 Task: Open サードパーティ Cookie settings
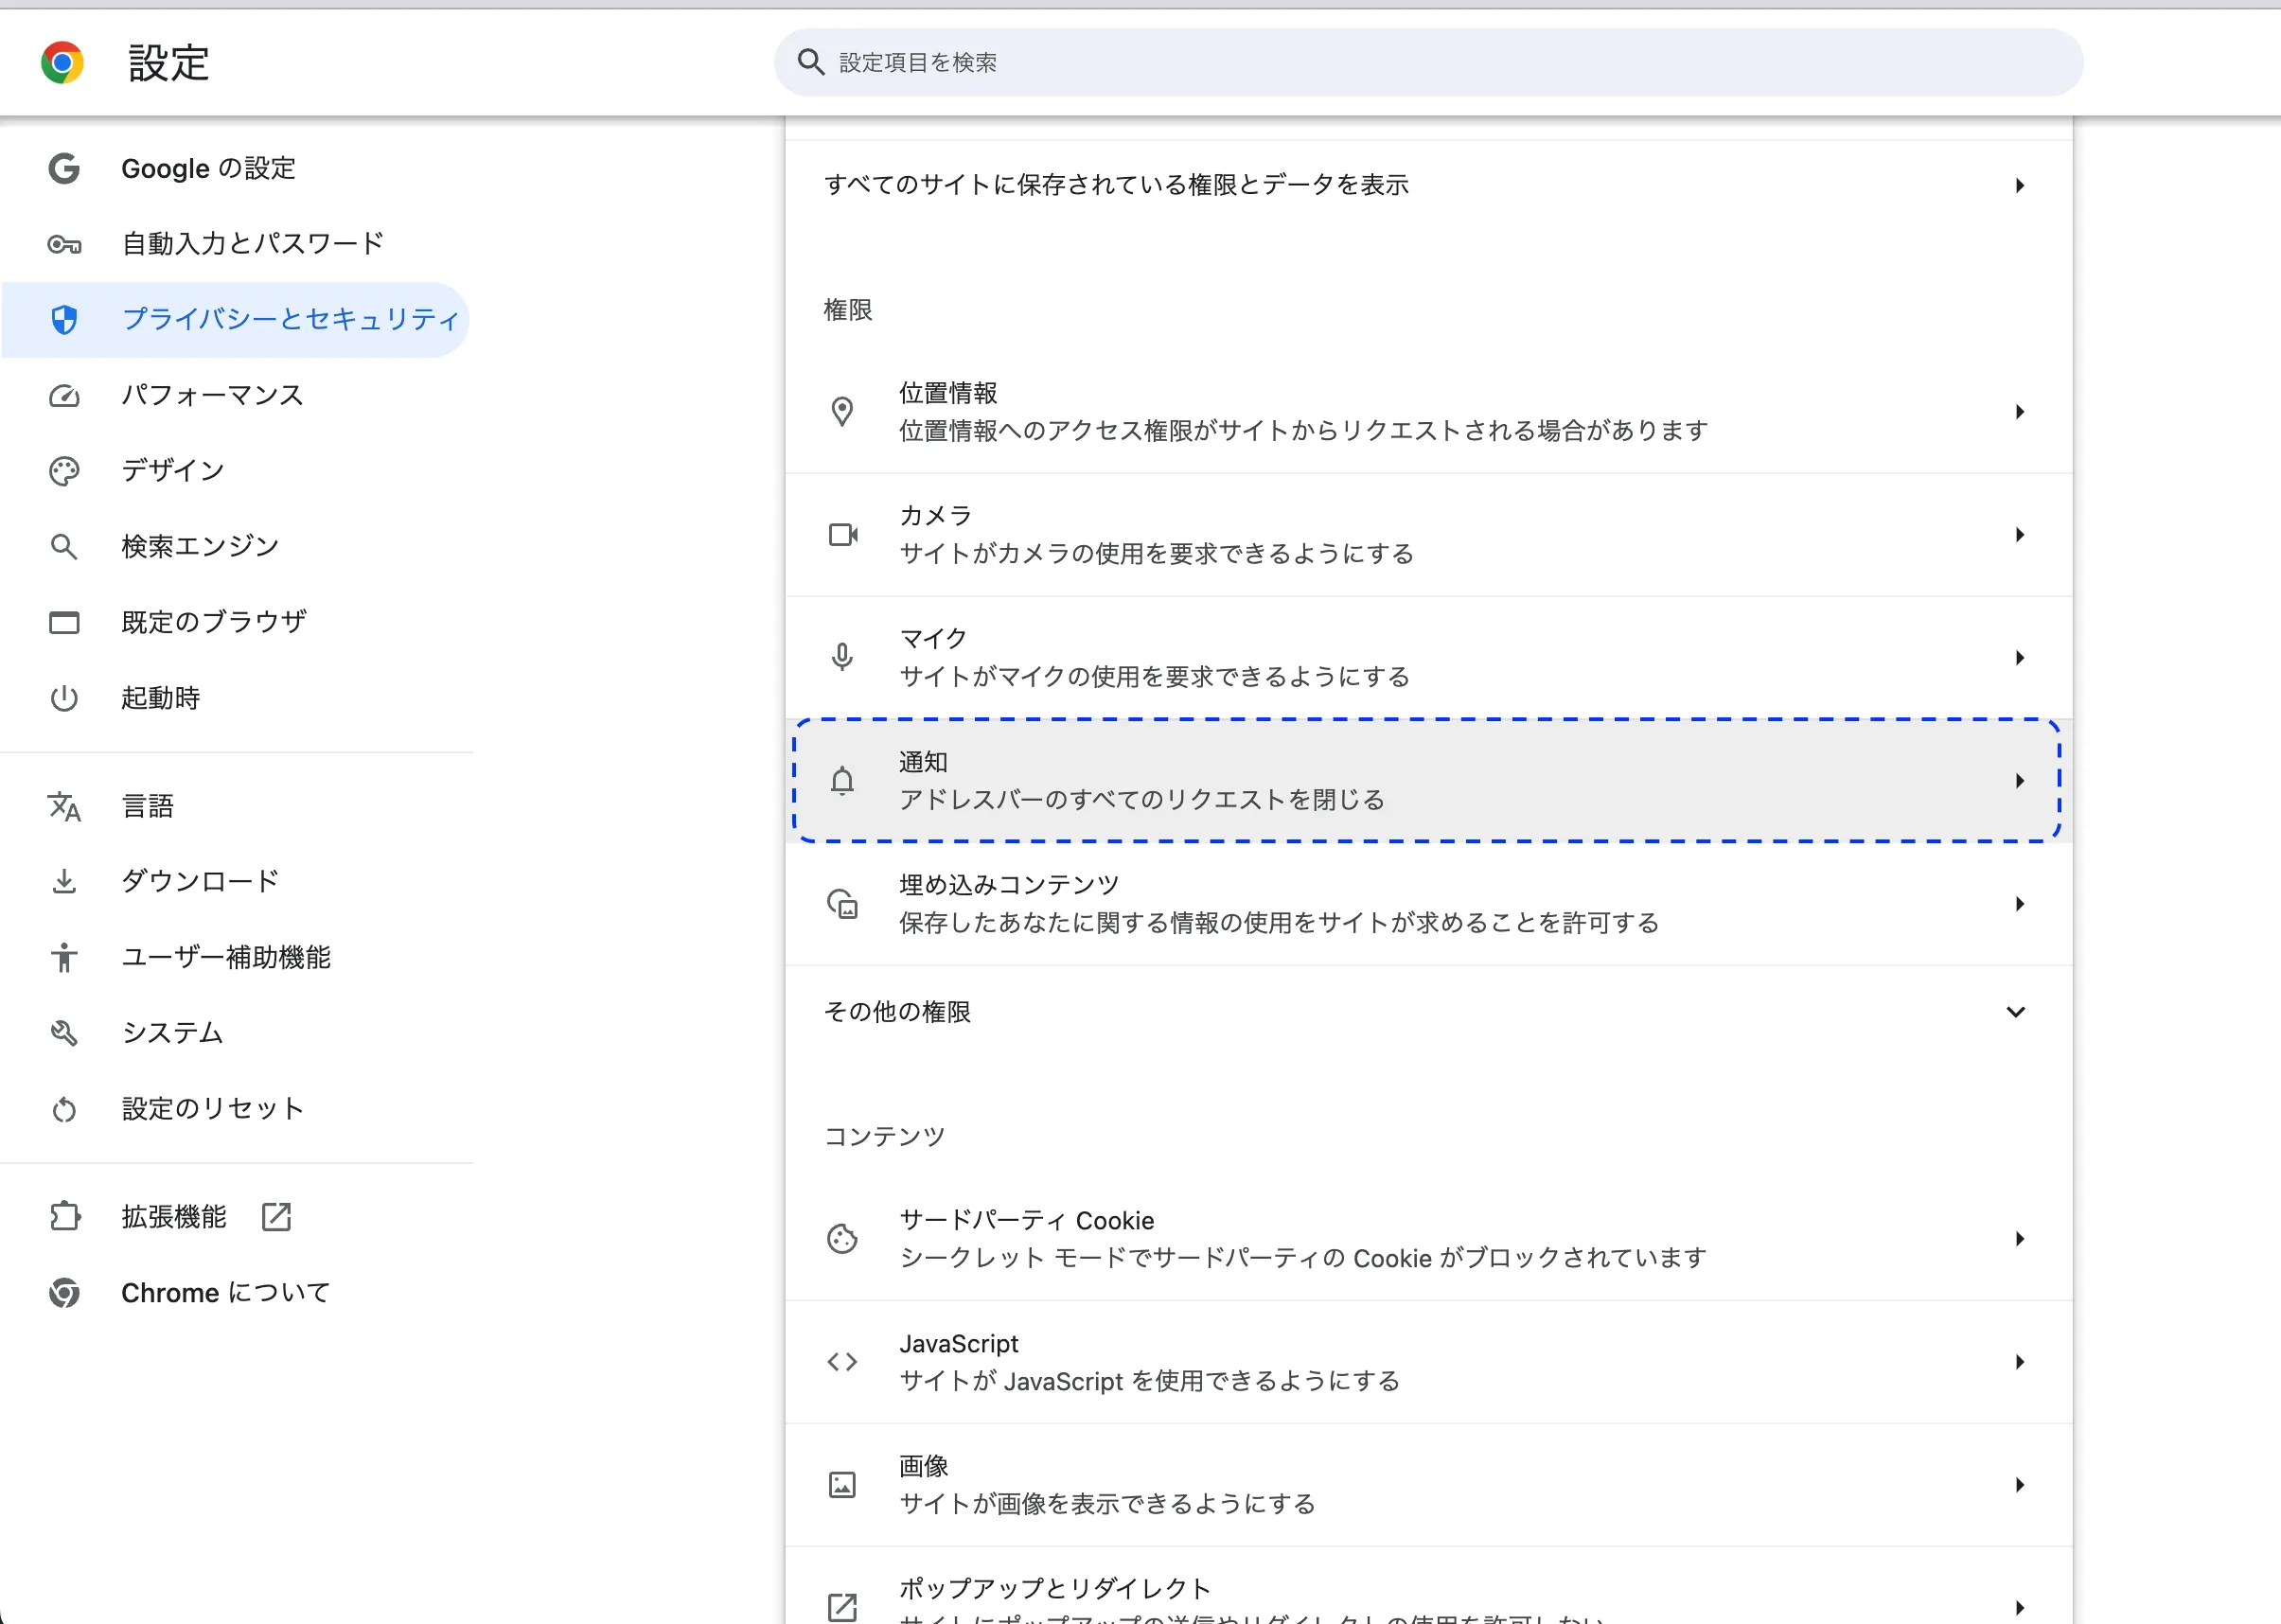point(1428,1239)
